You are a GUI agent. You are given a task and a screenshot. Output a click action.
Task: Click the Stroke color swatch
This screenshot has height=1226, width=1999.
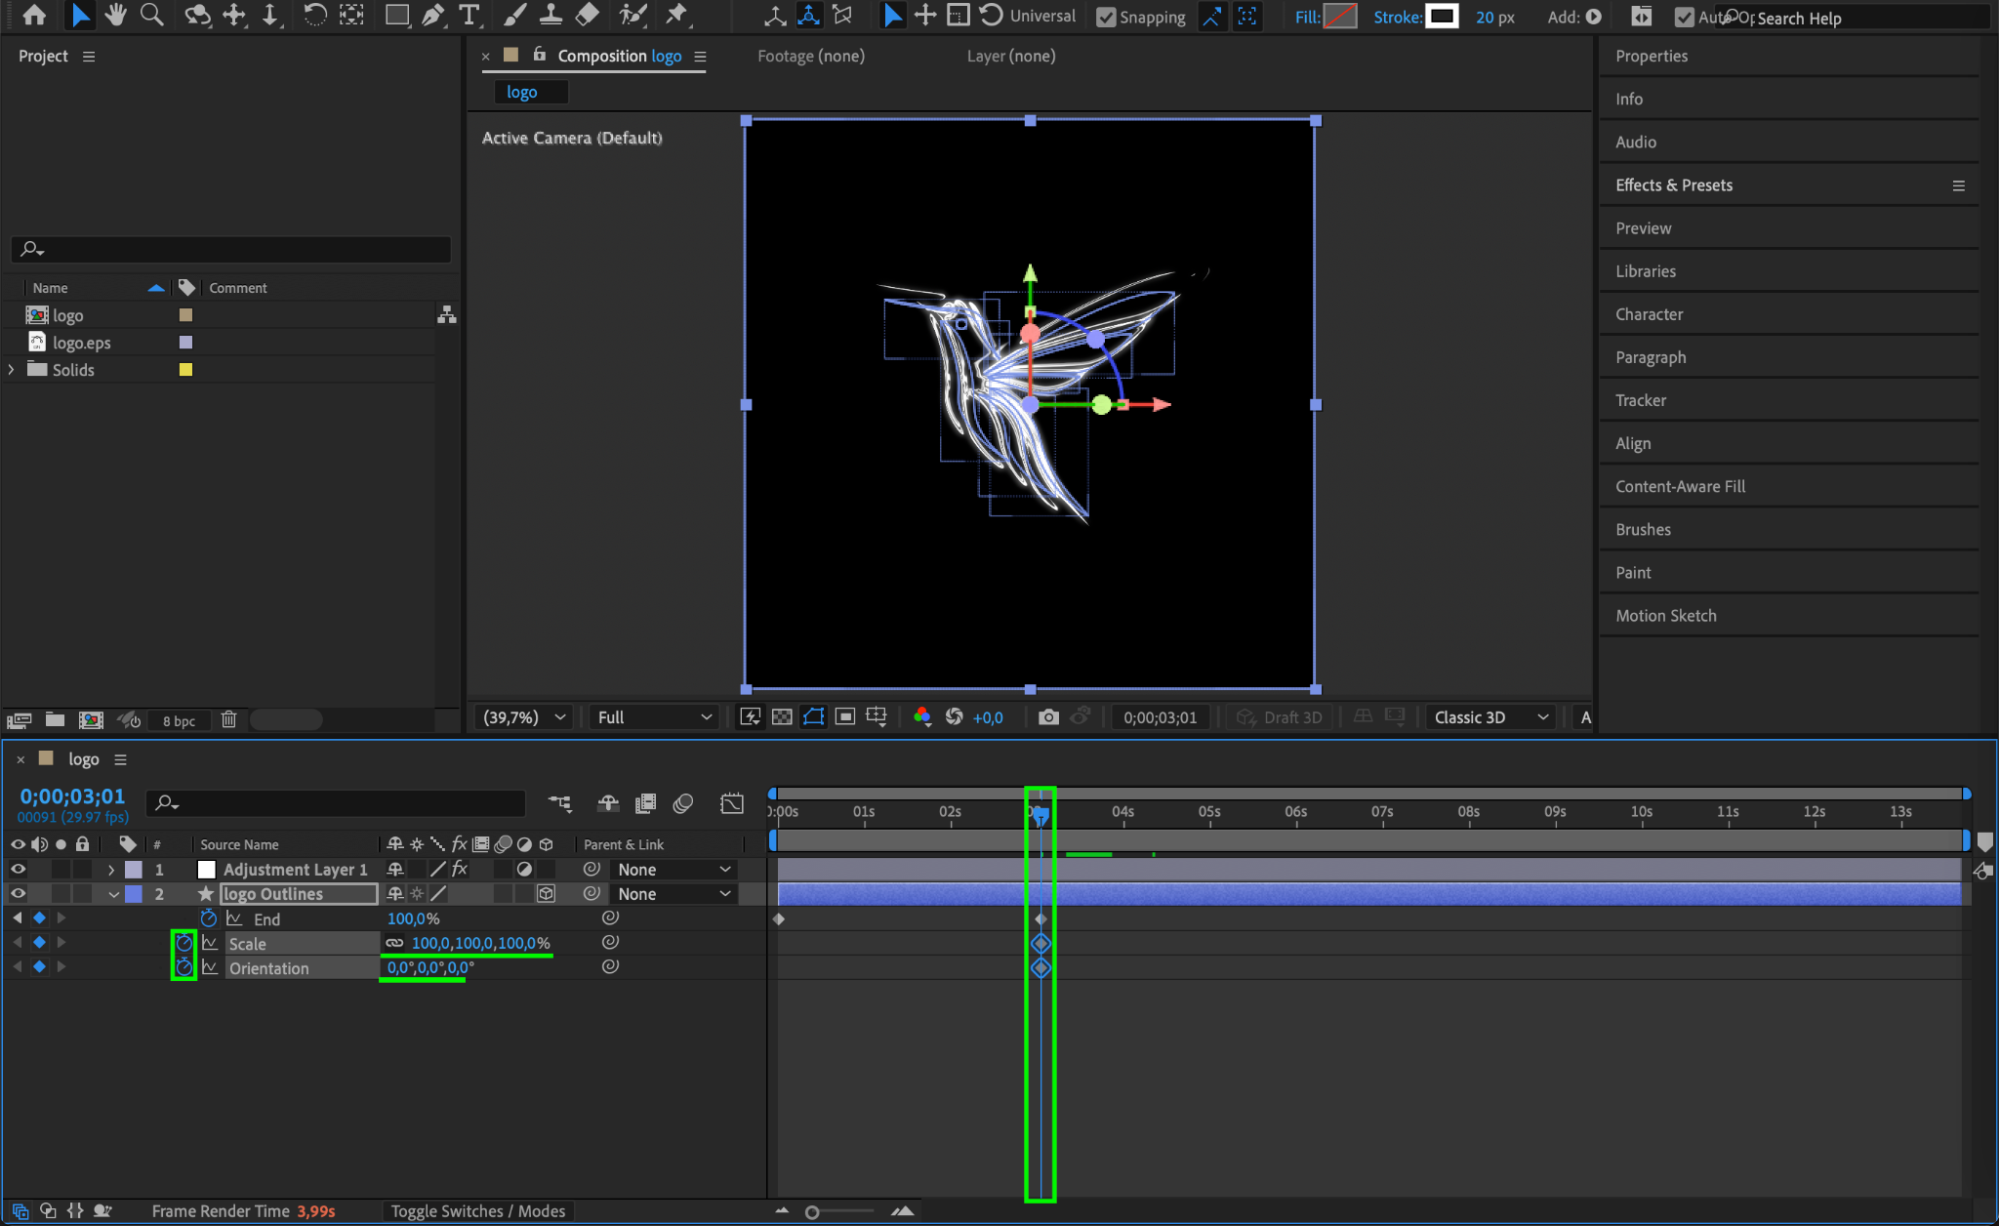(1441, 16)
